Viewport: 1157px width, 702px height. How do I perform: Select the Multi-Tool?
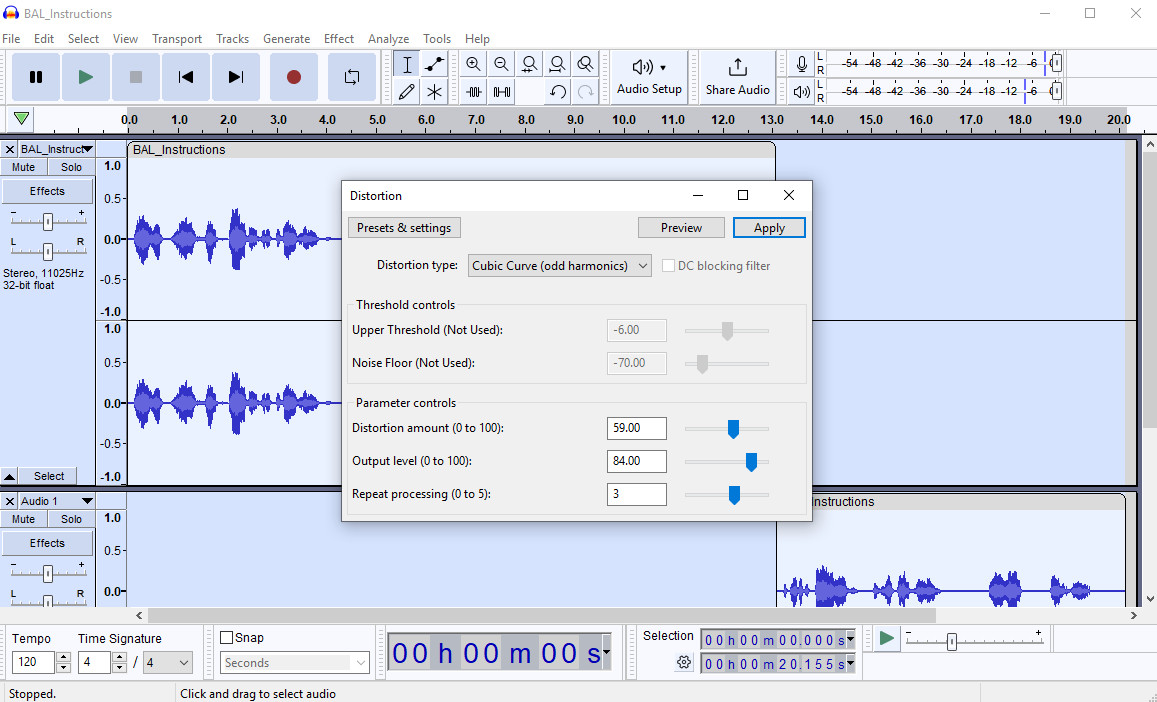433,90
